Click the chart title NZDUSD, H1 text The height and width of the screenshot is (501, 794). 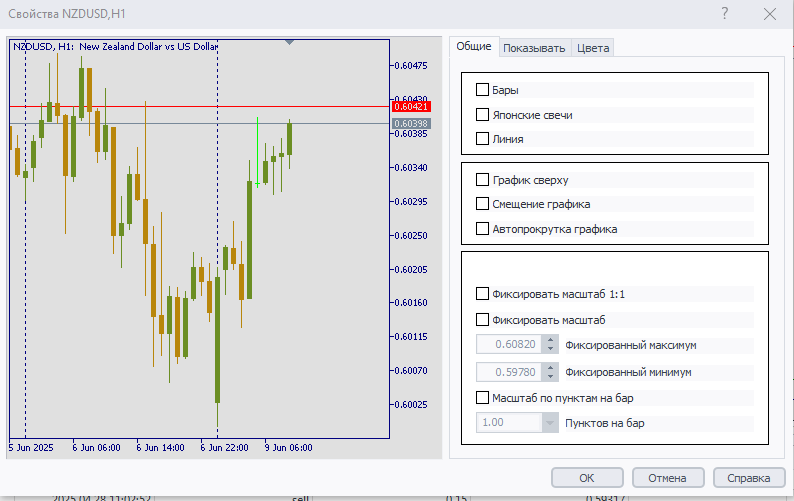pos(115,47)
